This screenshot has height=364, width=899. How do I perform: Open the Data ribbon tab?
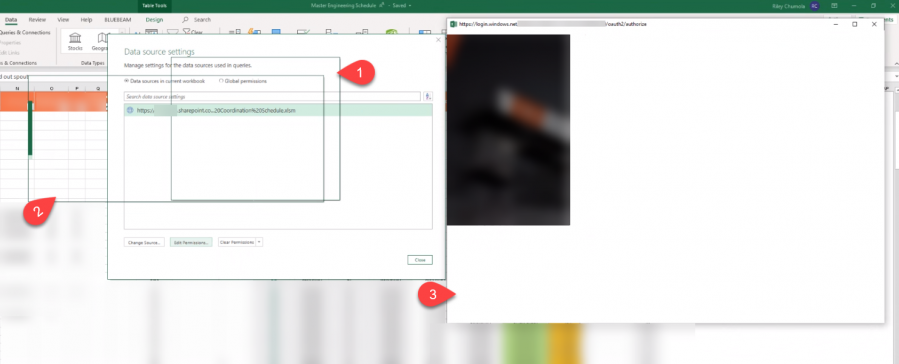[x=11, y=19]
